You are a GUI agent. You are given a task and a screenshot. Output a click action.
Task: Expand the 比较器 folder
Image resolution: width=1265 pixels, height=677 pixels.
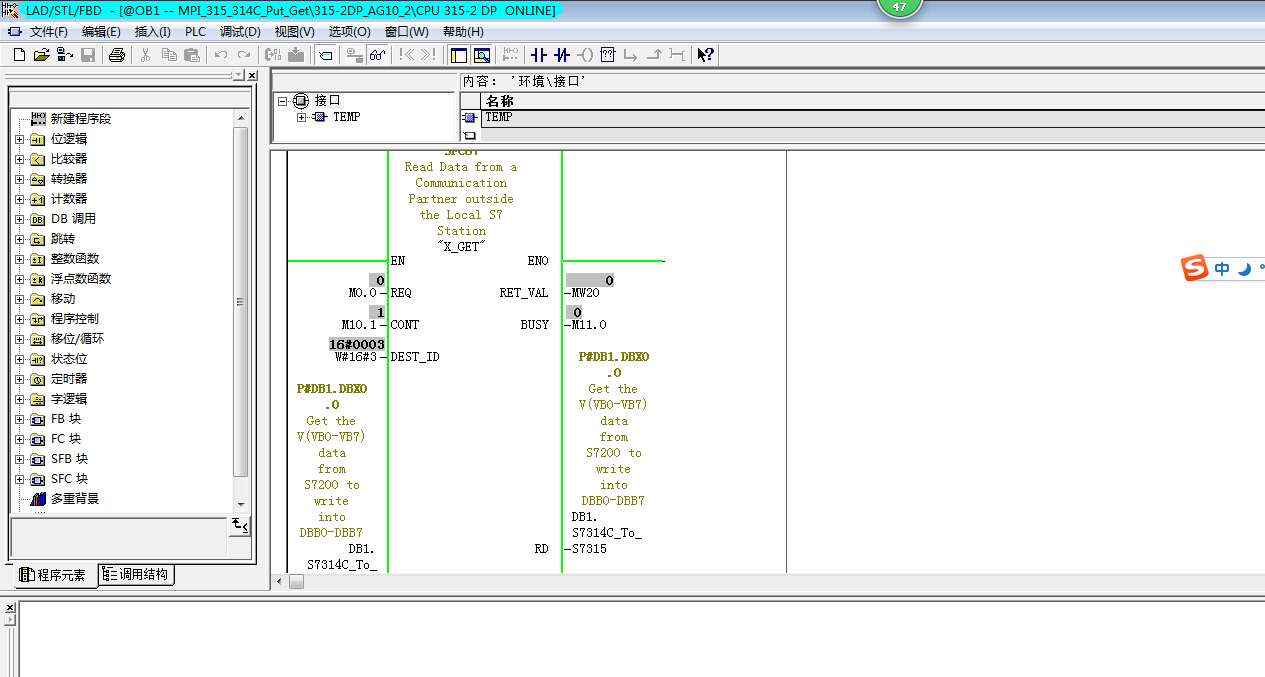click(20, 159)
